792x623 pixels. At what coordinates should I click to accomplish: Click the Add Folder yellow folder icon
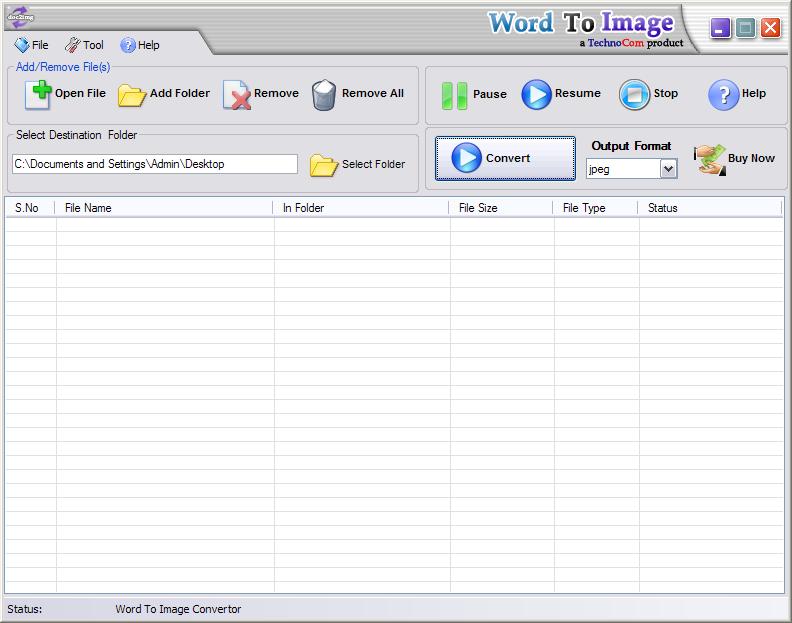click(x=132, y=95)
